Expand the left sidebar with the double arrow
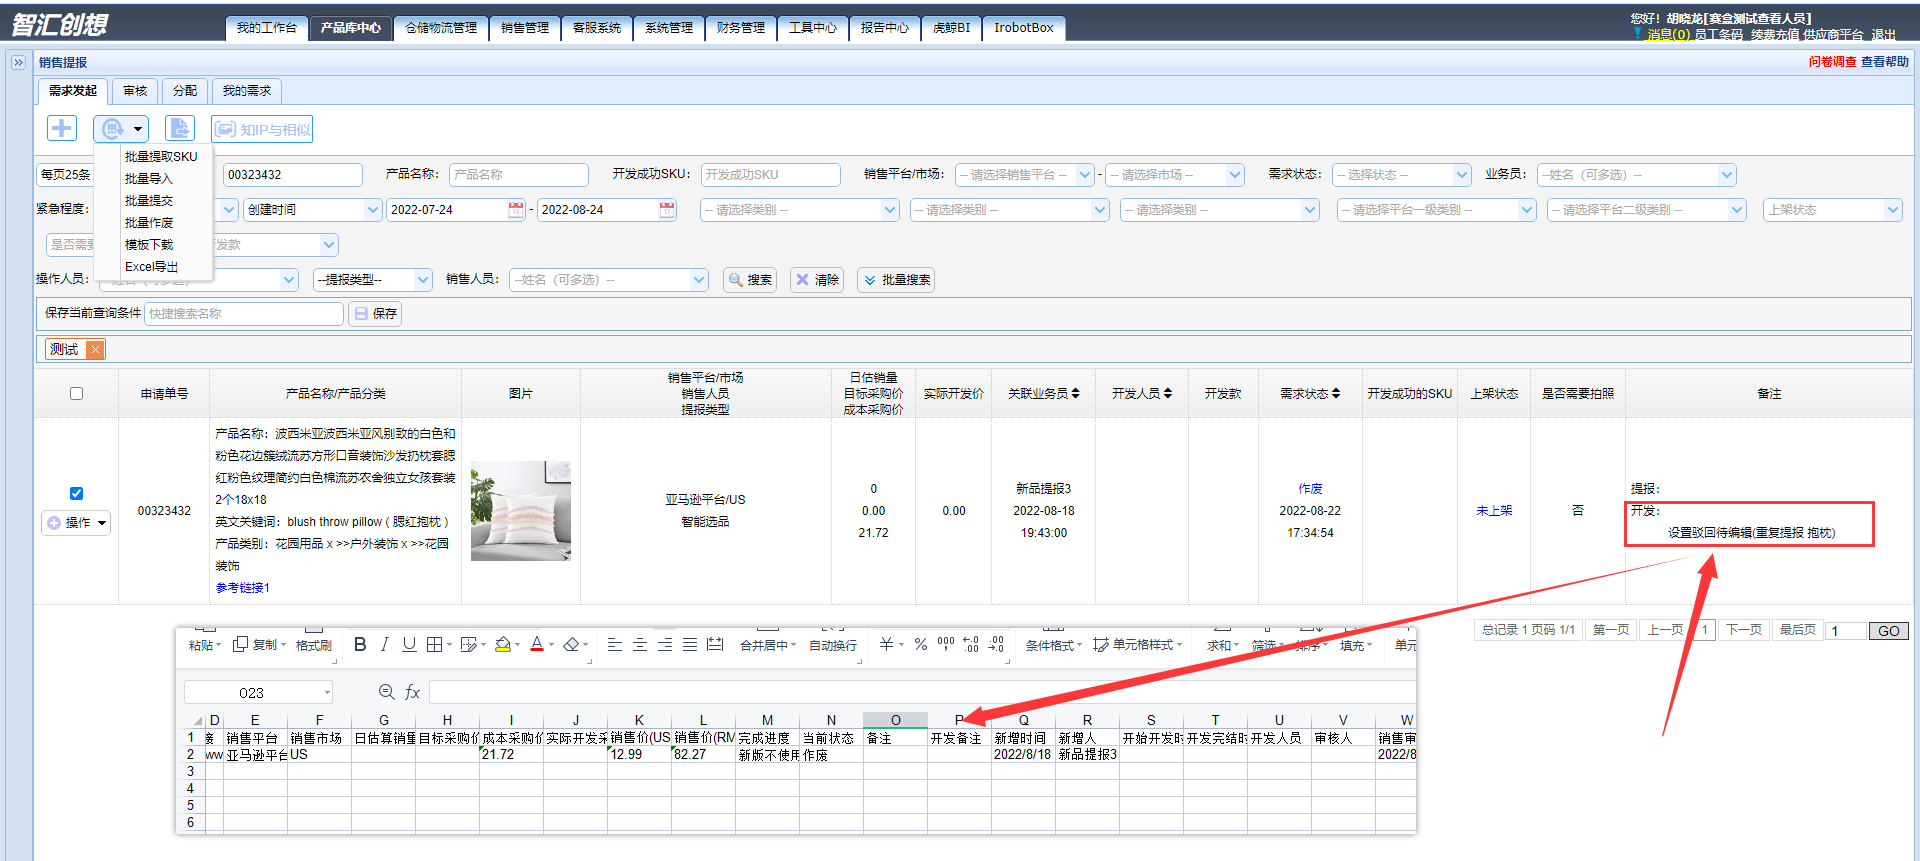1920x861 pixels. pos(18,62)
